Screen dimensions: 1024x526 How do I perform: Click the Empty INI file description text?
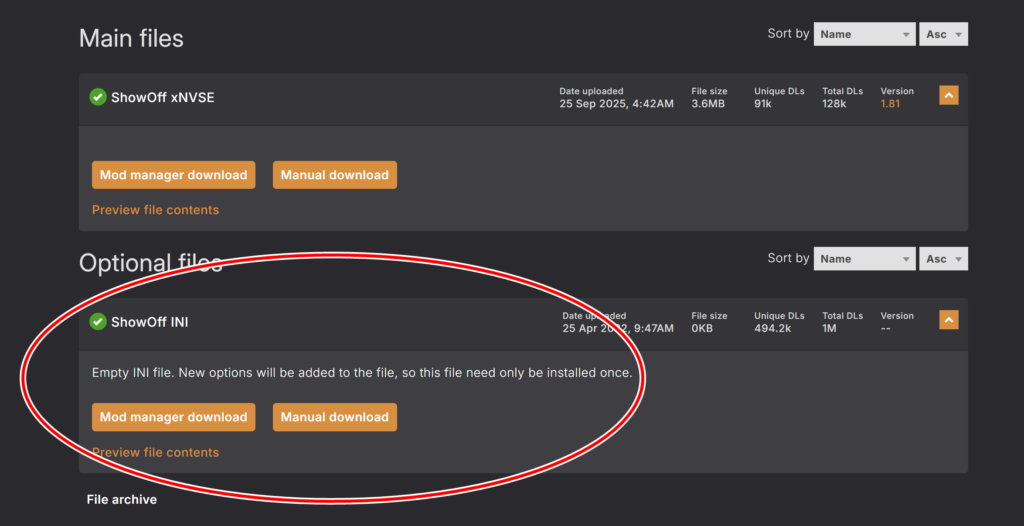pos(361,373)
